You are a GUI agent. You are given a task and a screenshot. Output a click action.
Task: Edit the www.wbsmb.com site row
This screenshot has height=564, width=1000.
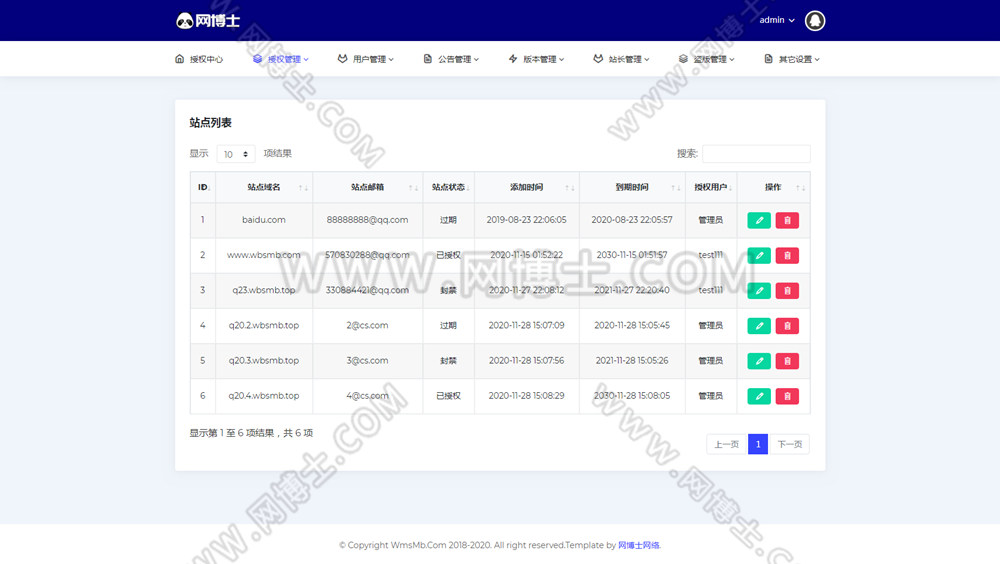pos(759,255)
